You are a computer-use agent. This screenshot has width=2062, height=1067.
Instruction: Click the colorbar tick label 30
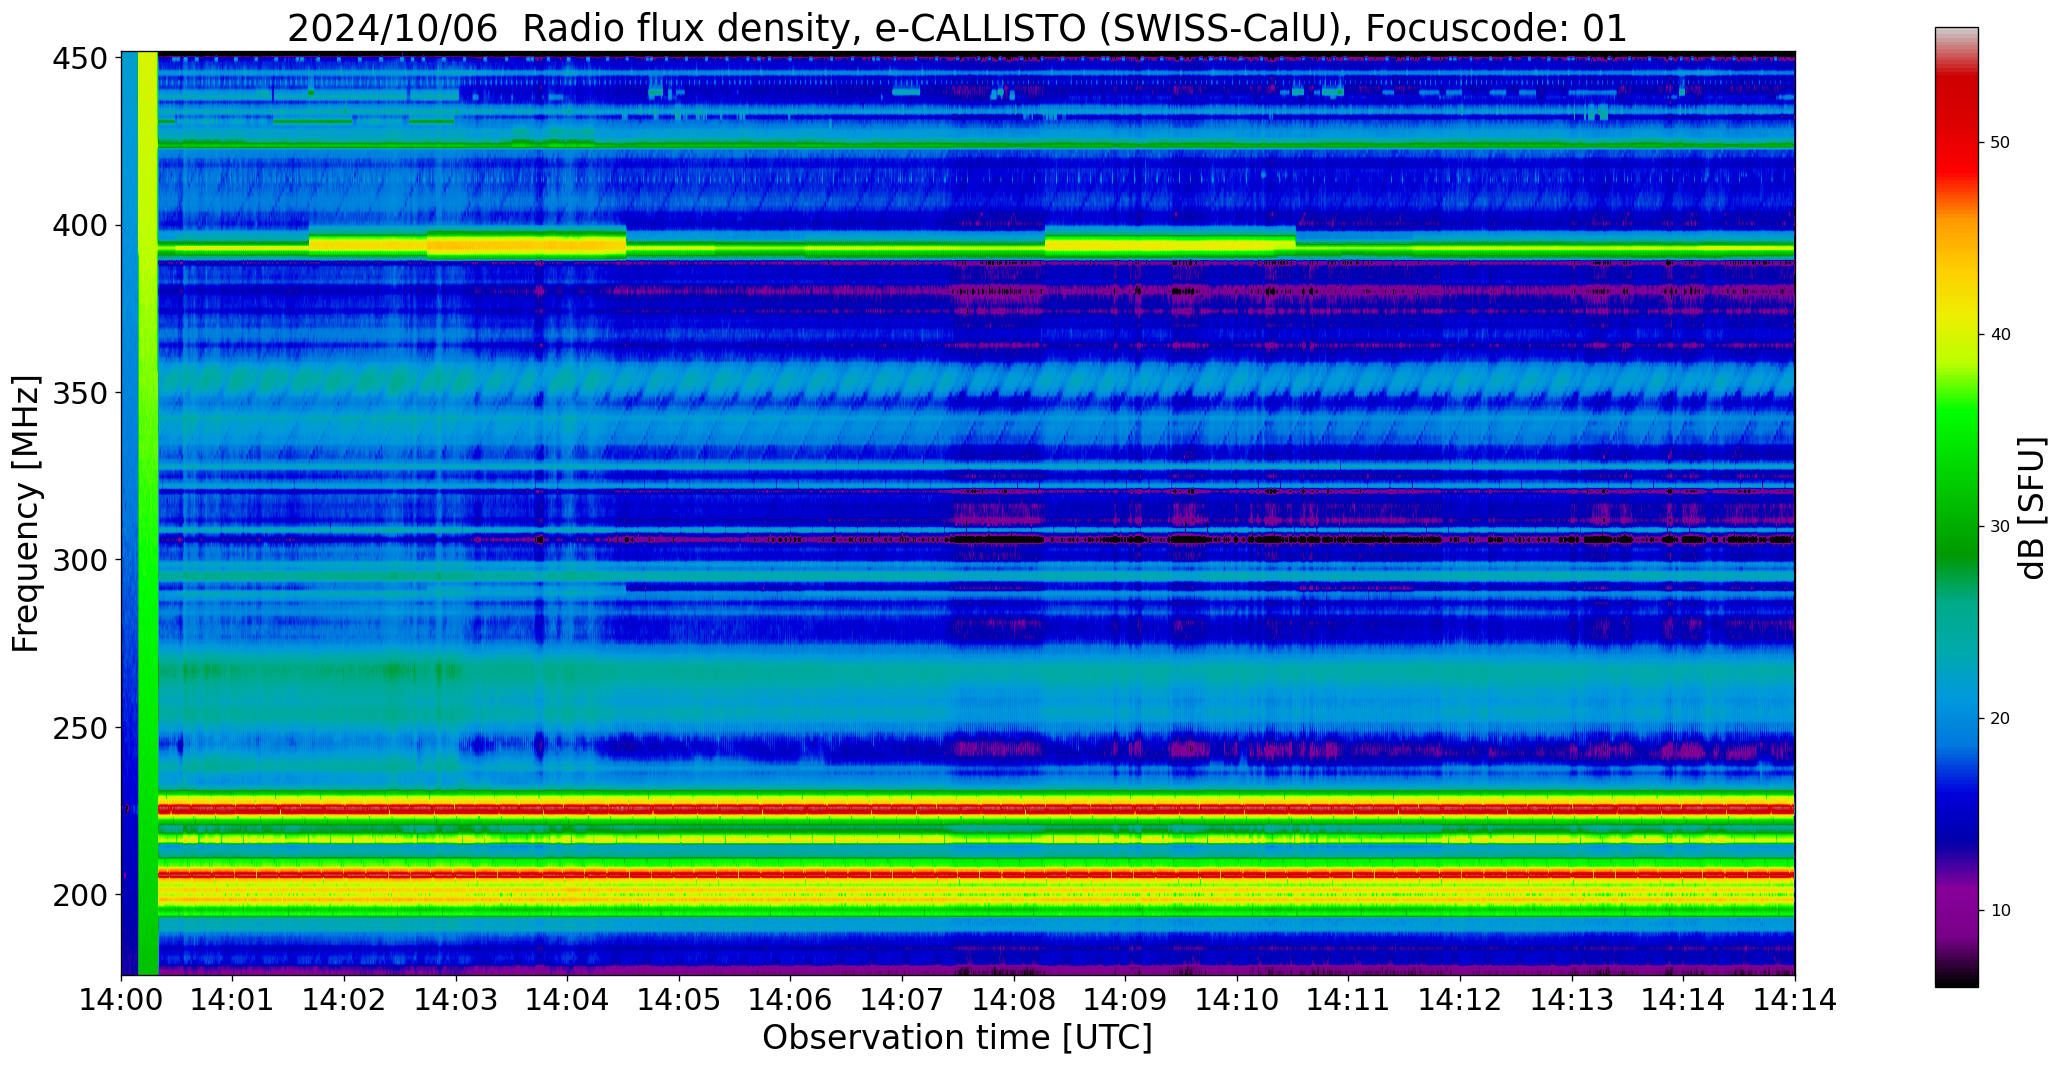pos(2000,527)
